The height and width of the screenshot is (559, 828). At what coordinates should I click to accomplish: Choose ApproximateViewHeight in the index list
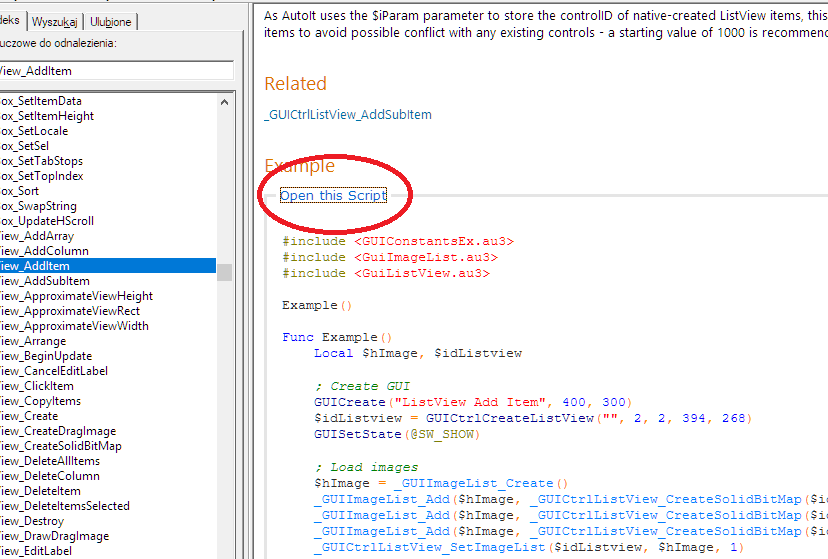pos(76,296)
